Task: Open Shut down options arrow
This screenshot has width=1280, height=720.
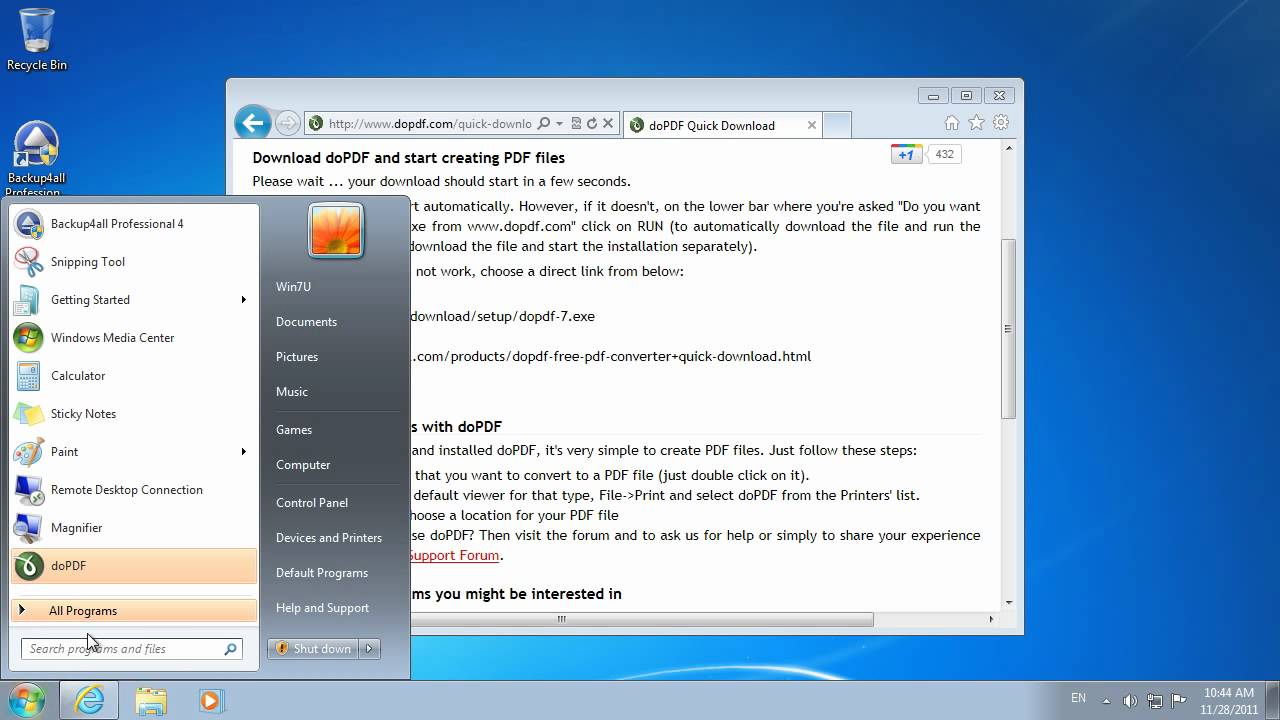Action: pos(369,649)
